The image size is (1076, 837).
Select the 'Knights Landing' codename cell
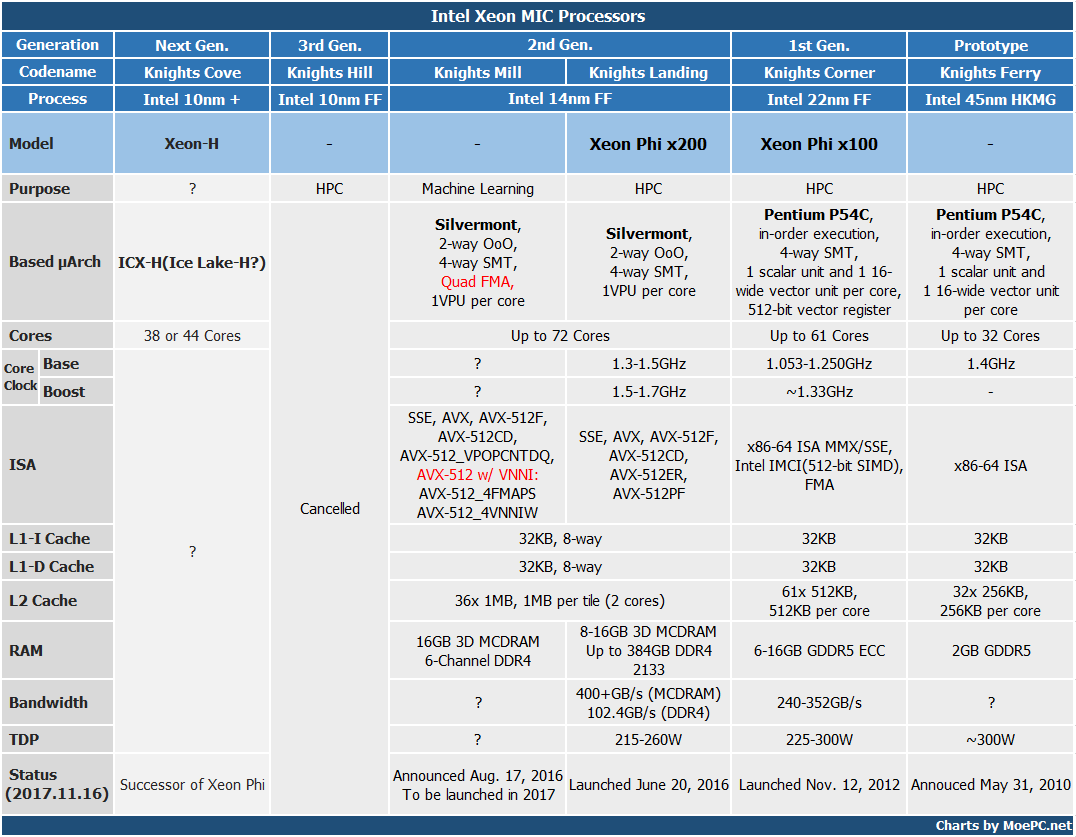tap(648, 72)
